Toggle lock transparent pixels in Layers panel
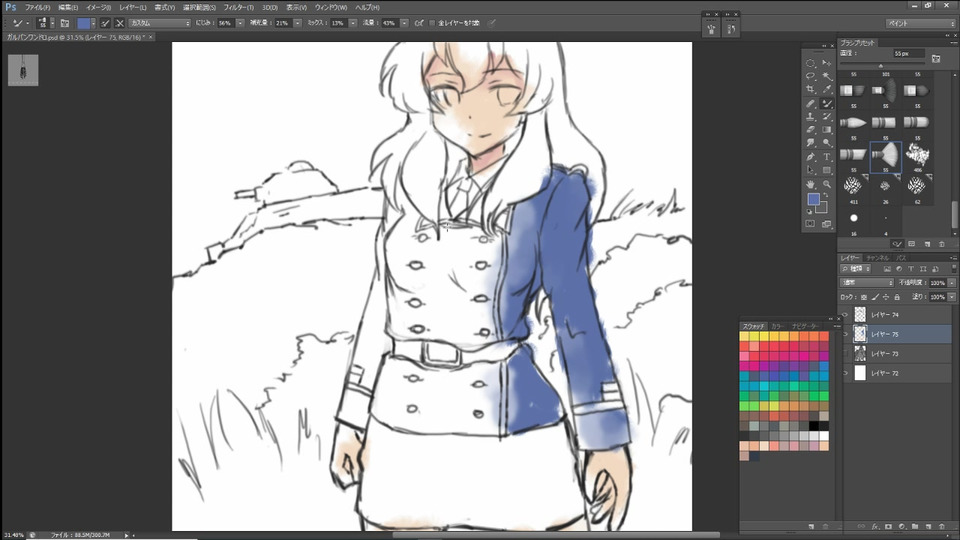This screenshot has height=540, width=960. (864, 297)
